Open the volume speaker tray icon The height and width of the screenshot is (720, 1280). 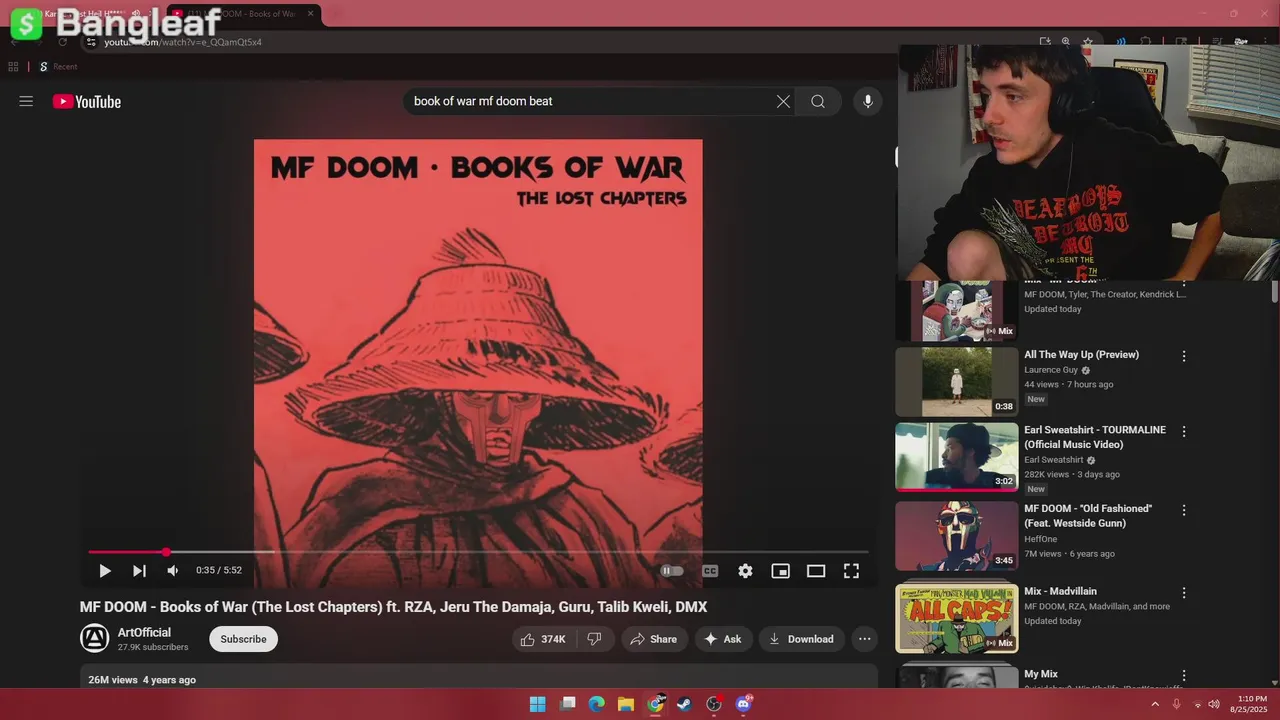[x=1213, y=704]
